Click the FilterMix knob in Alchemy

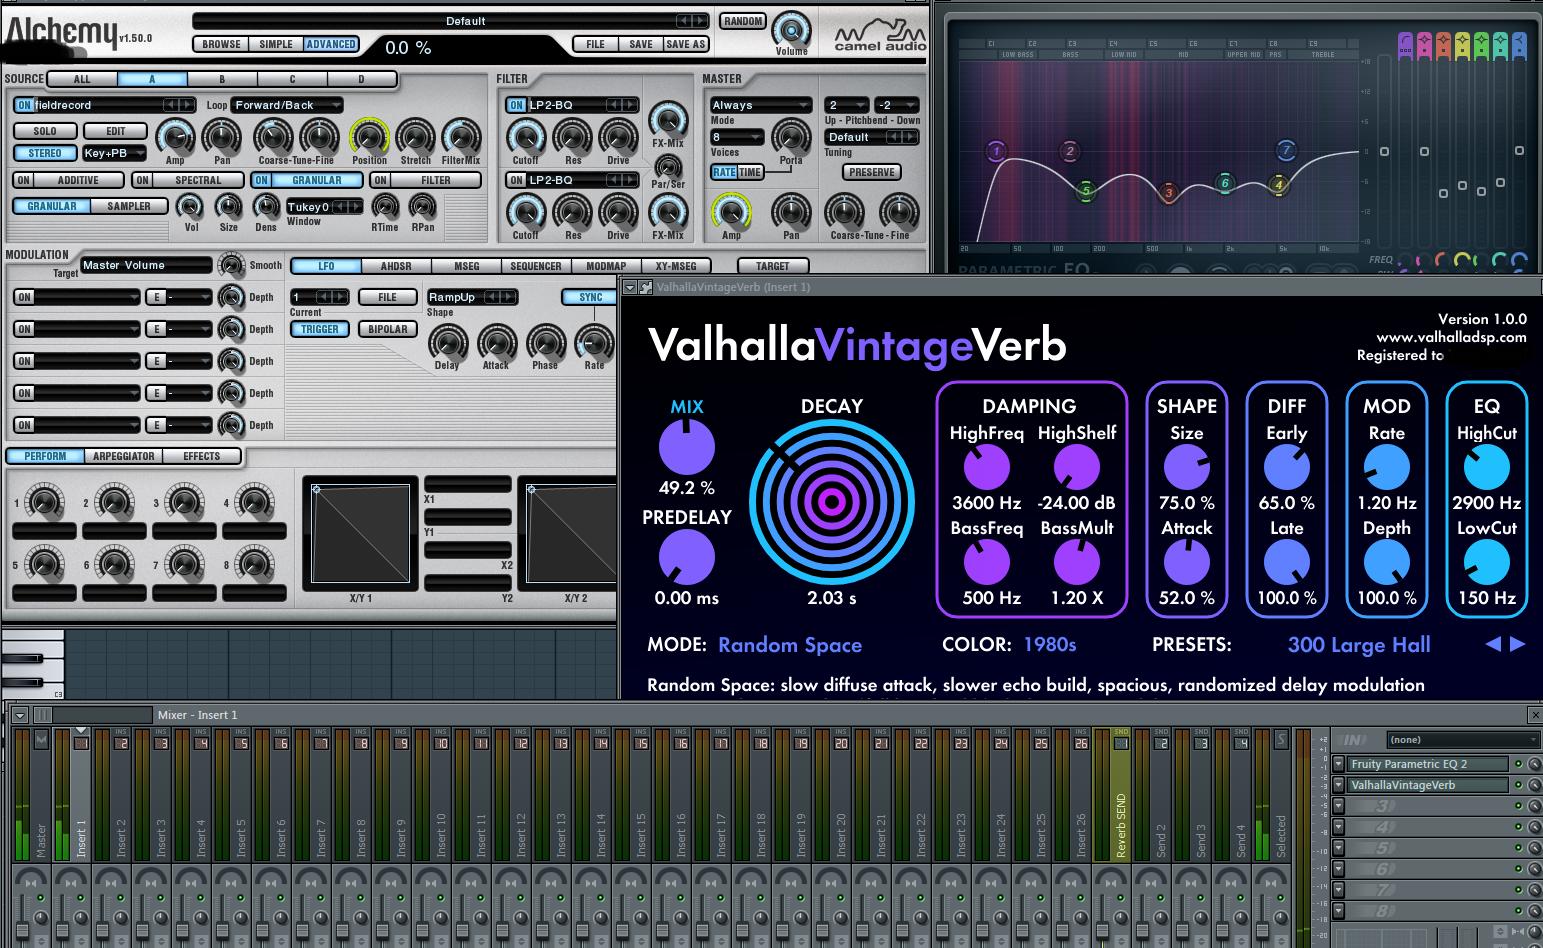pyautogui.click(x=461, y=137)
